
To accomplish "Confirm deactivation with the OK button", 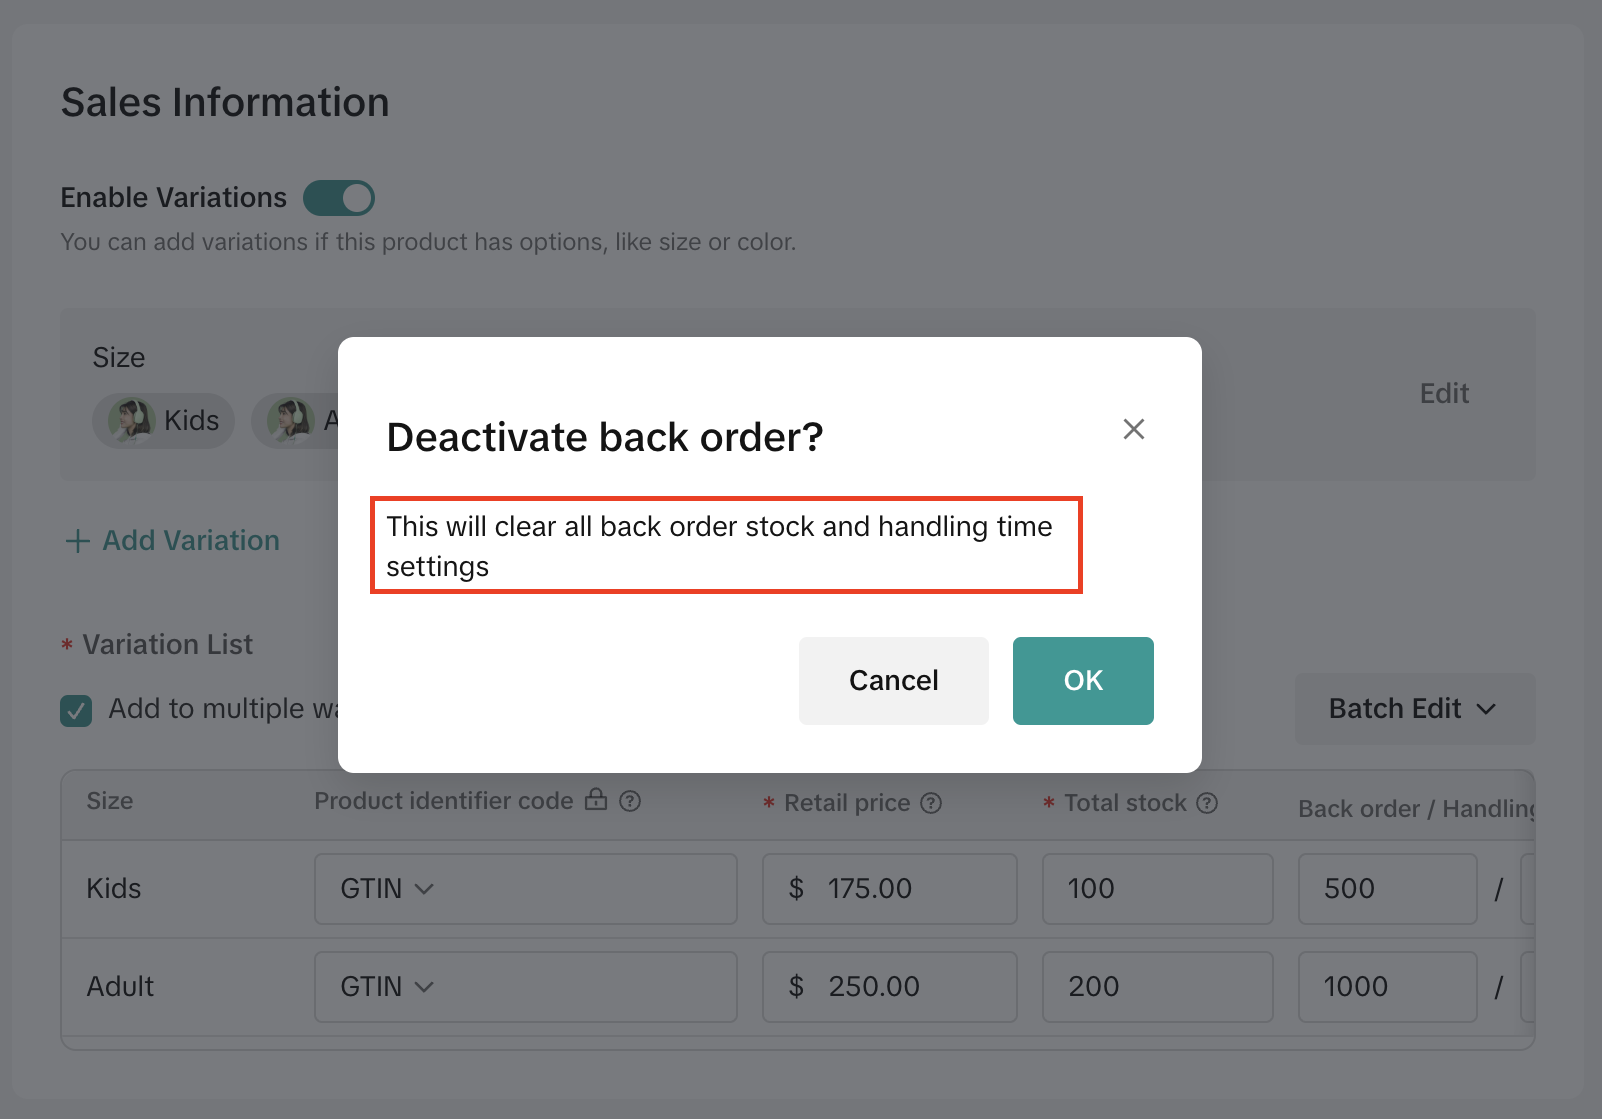I will tap(1083, 681).
